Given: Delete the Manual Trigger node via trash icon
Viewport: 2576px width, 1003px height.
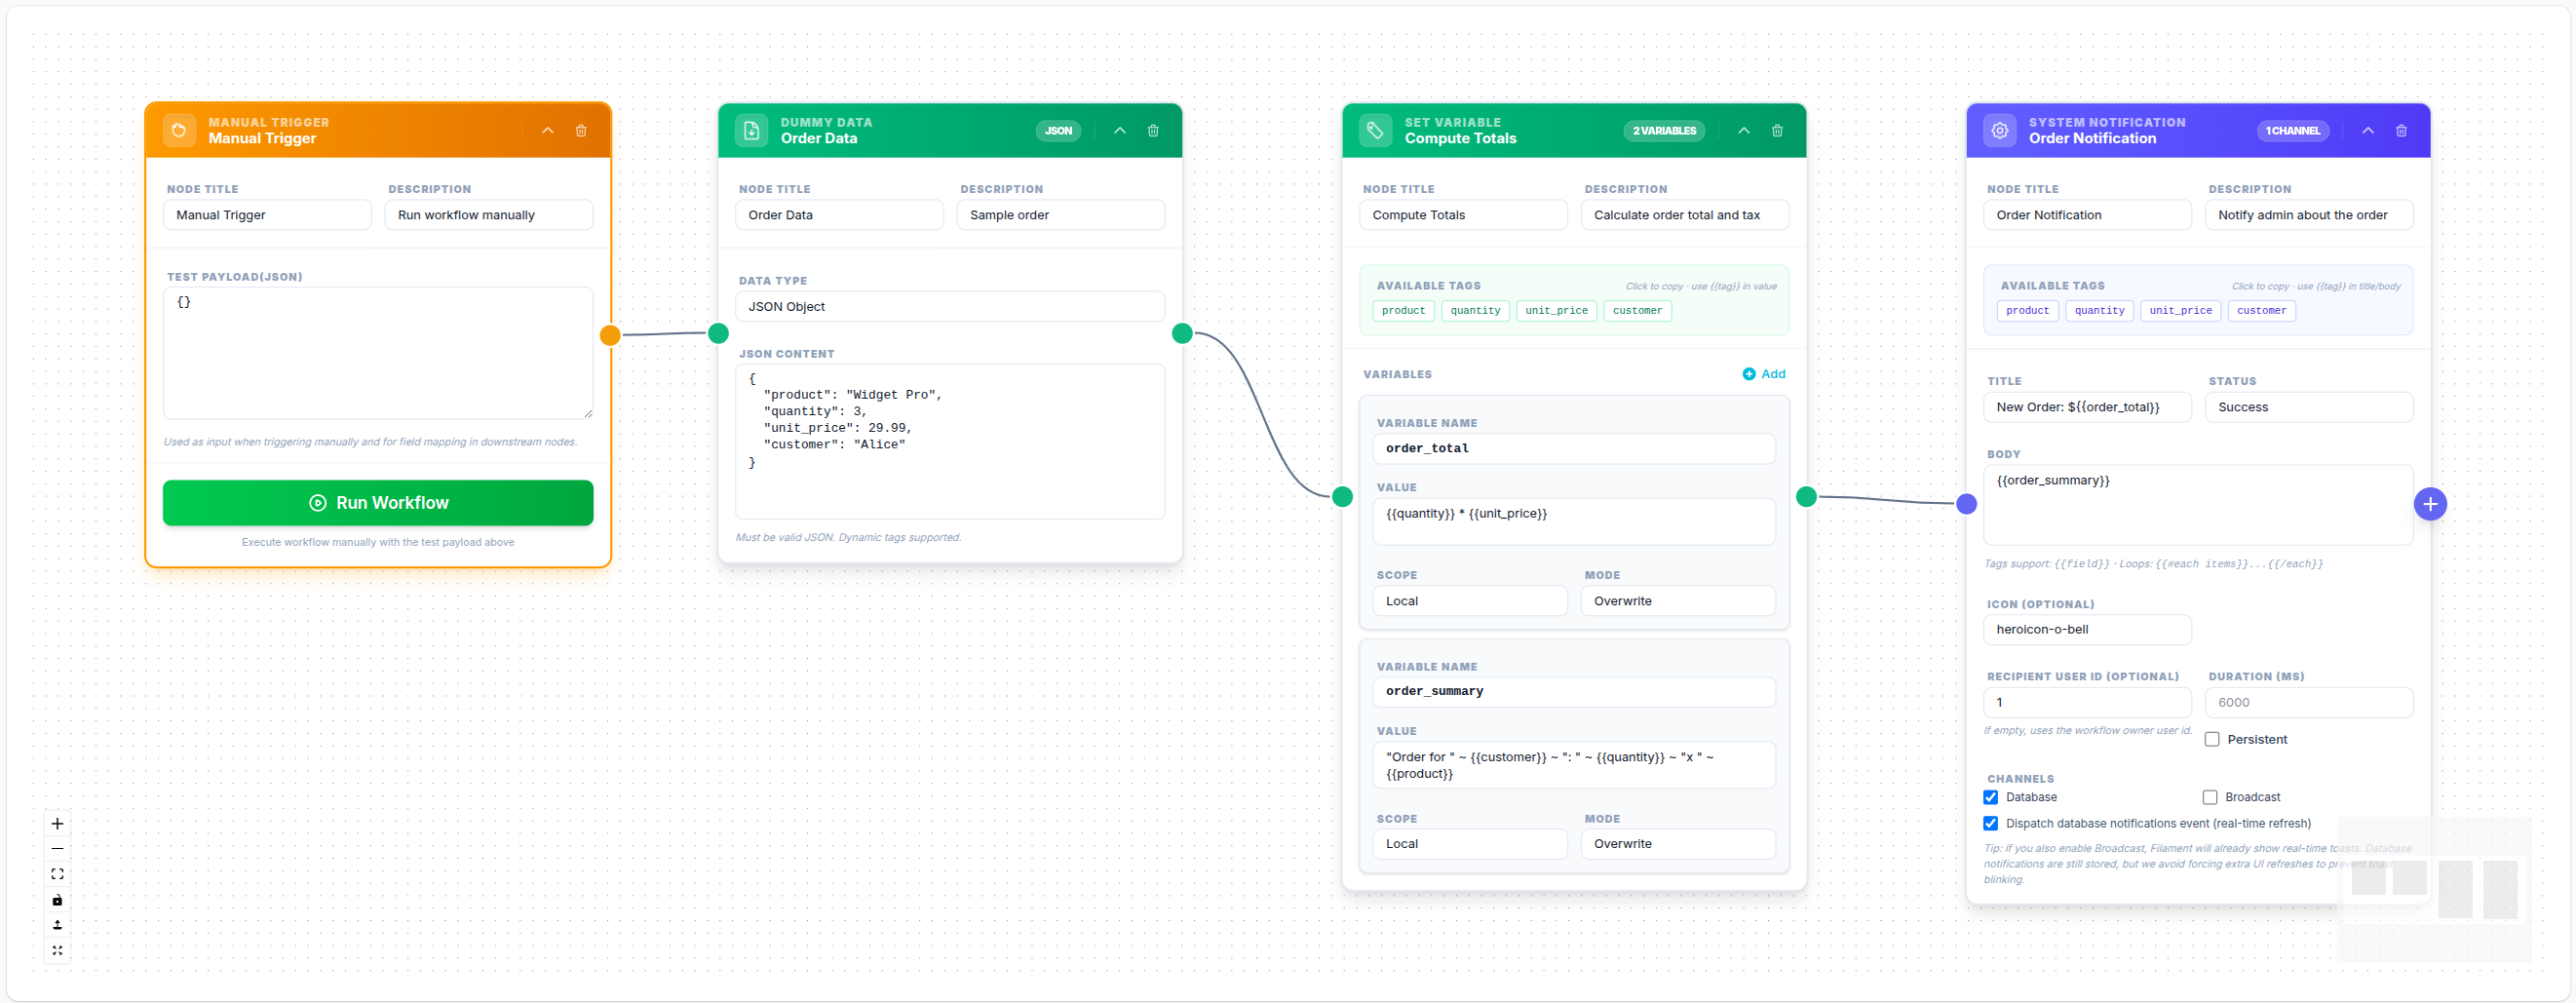Looking at the screenshot, I should click(x=581, y=131).
